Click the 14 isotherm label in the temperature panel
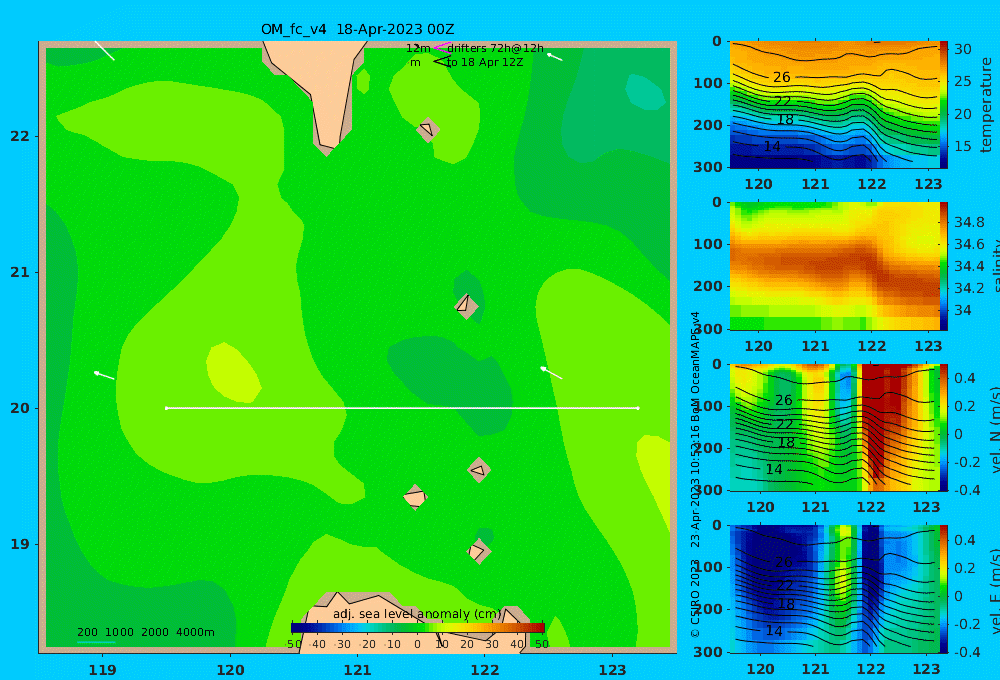This screenshot has height=680, width=1000. point(772,146)
